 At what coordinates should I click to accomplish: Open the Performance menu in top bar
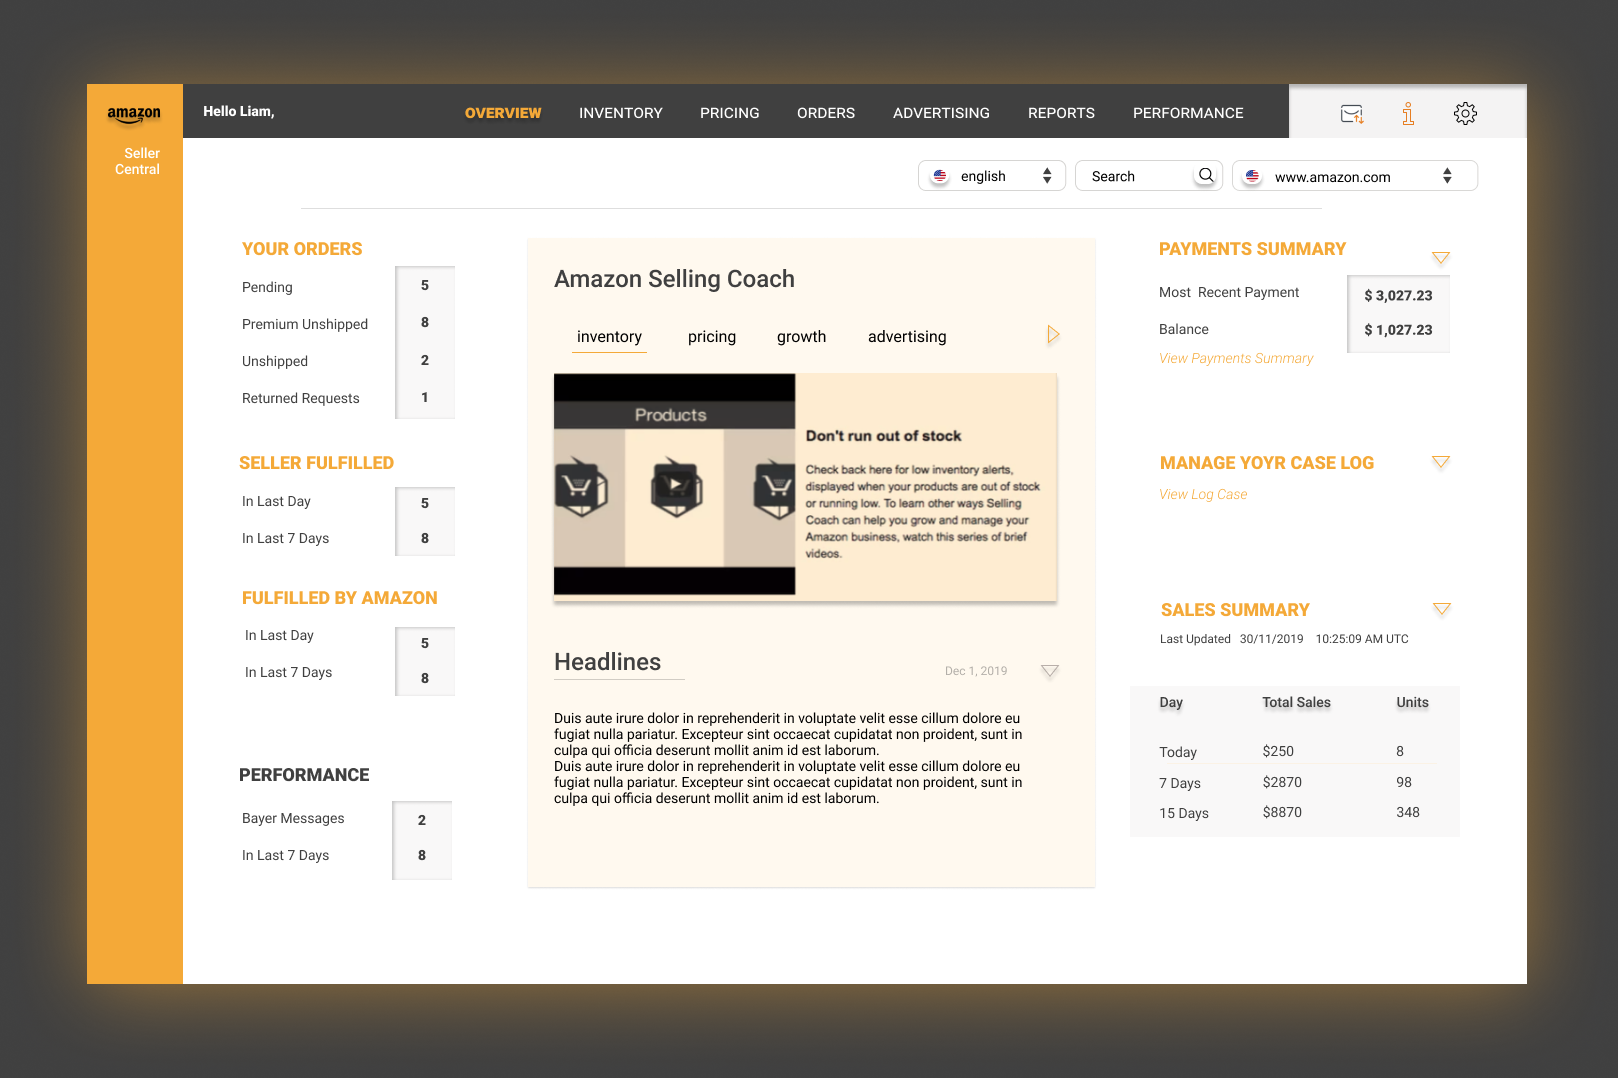point(1188,113)
